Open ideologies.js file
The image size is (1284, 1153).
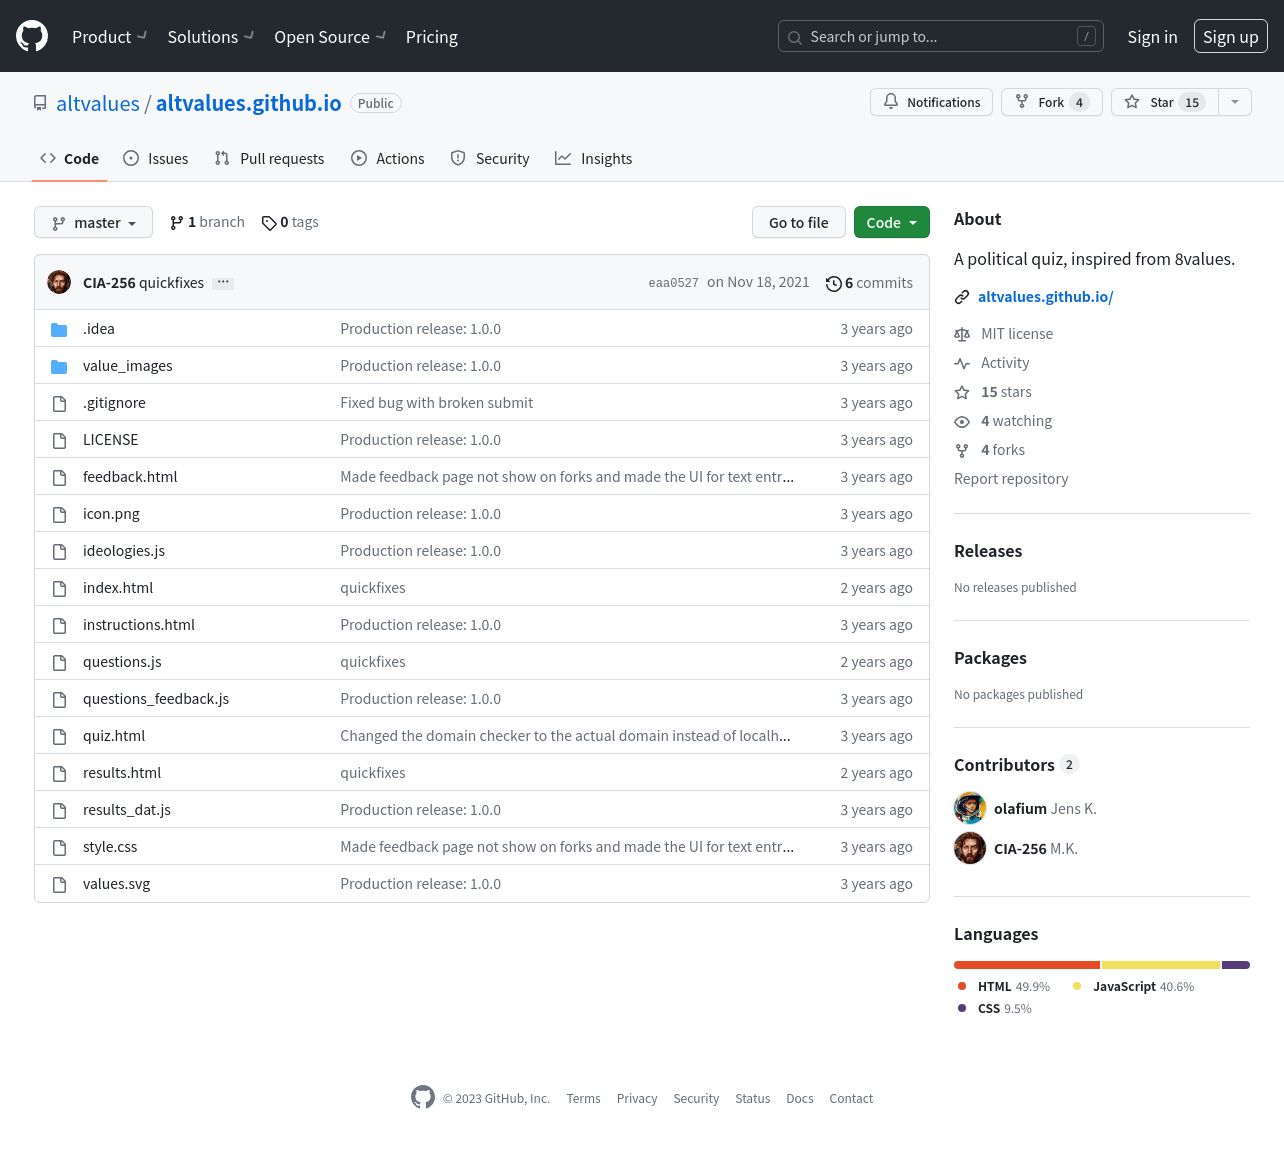click(124, 551)
